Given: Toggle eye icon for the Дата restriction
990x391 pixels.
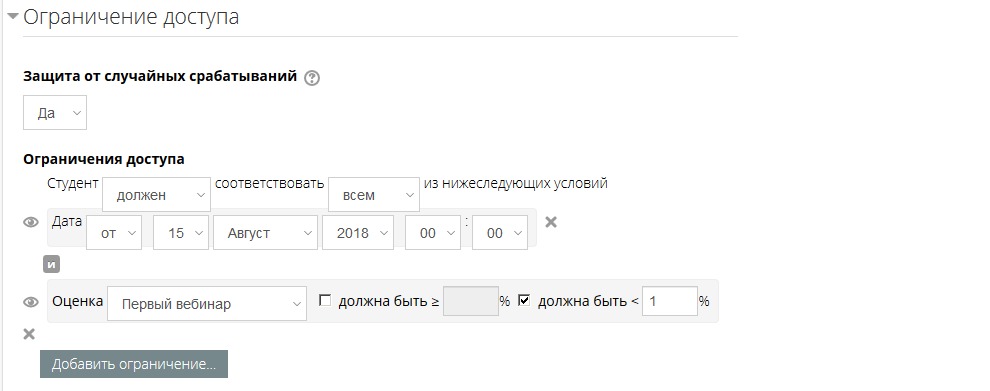Looking at the screenshot, I should tap(31, 222).
